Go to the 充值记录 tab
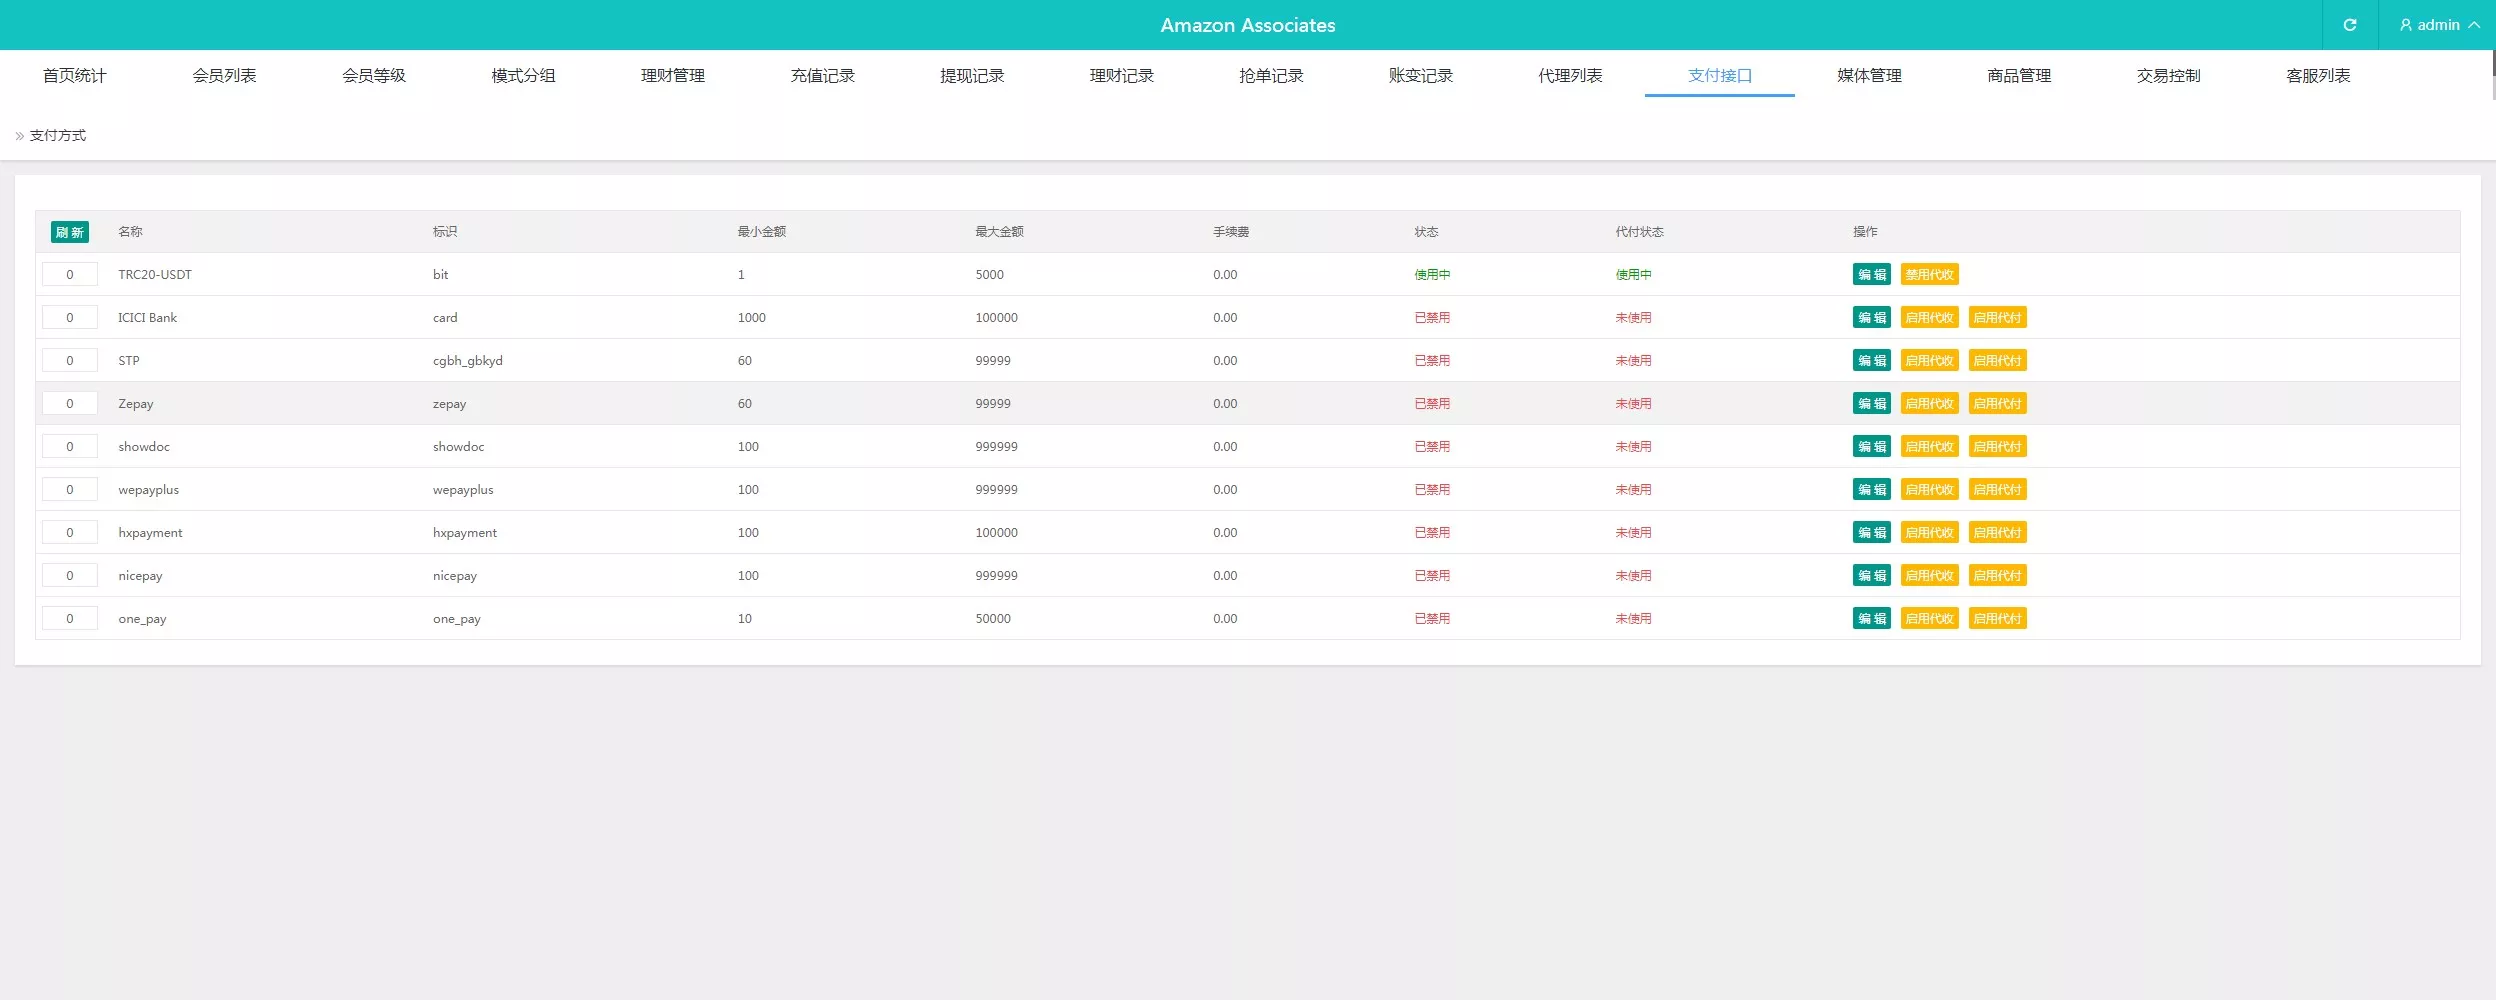 tap(822, 76)
